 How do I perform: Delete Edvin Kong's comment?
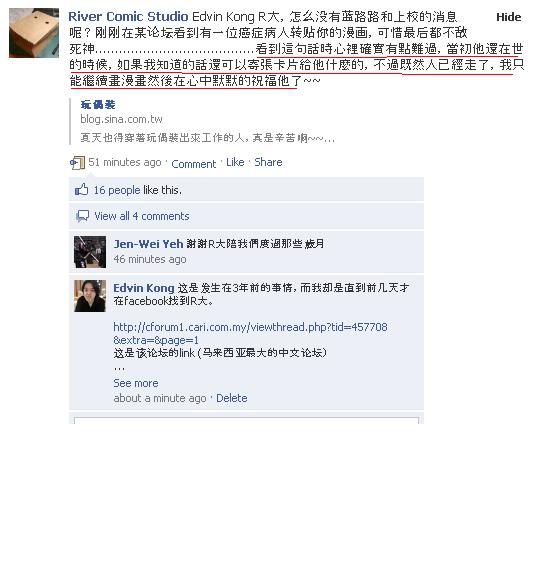pos(232,398)
